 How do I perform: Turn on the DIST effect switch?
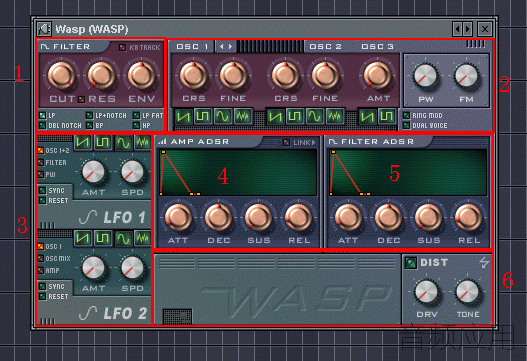coord(411,263)
